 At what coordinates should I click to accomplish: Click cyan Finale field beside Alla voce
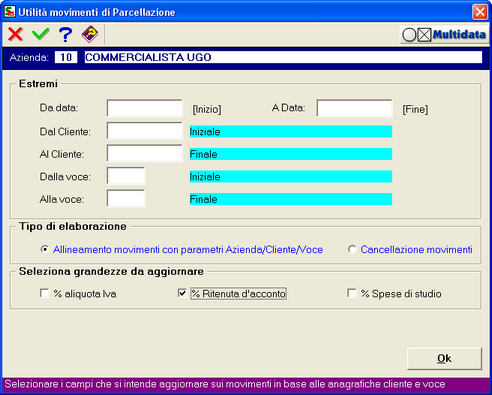(291, 199)
